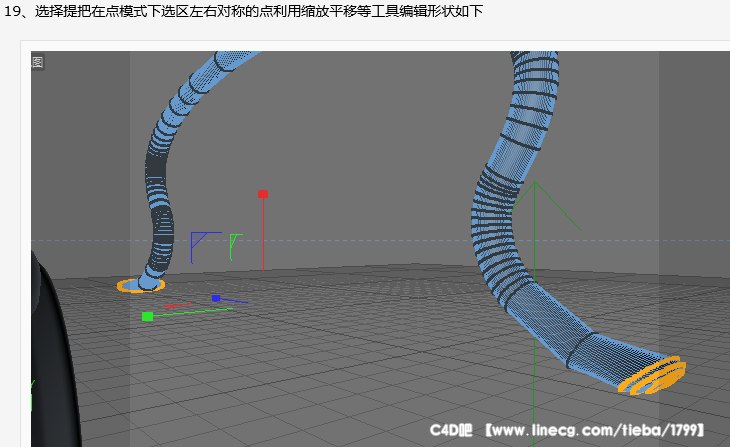The height and width of the screenshot is (447, 730).
Task: Click the step 19 instruction text
Action: click(243, 11)
